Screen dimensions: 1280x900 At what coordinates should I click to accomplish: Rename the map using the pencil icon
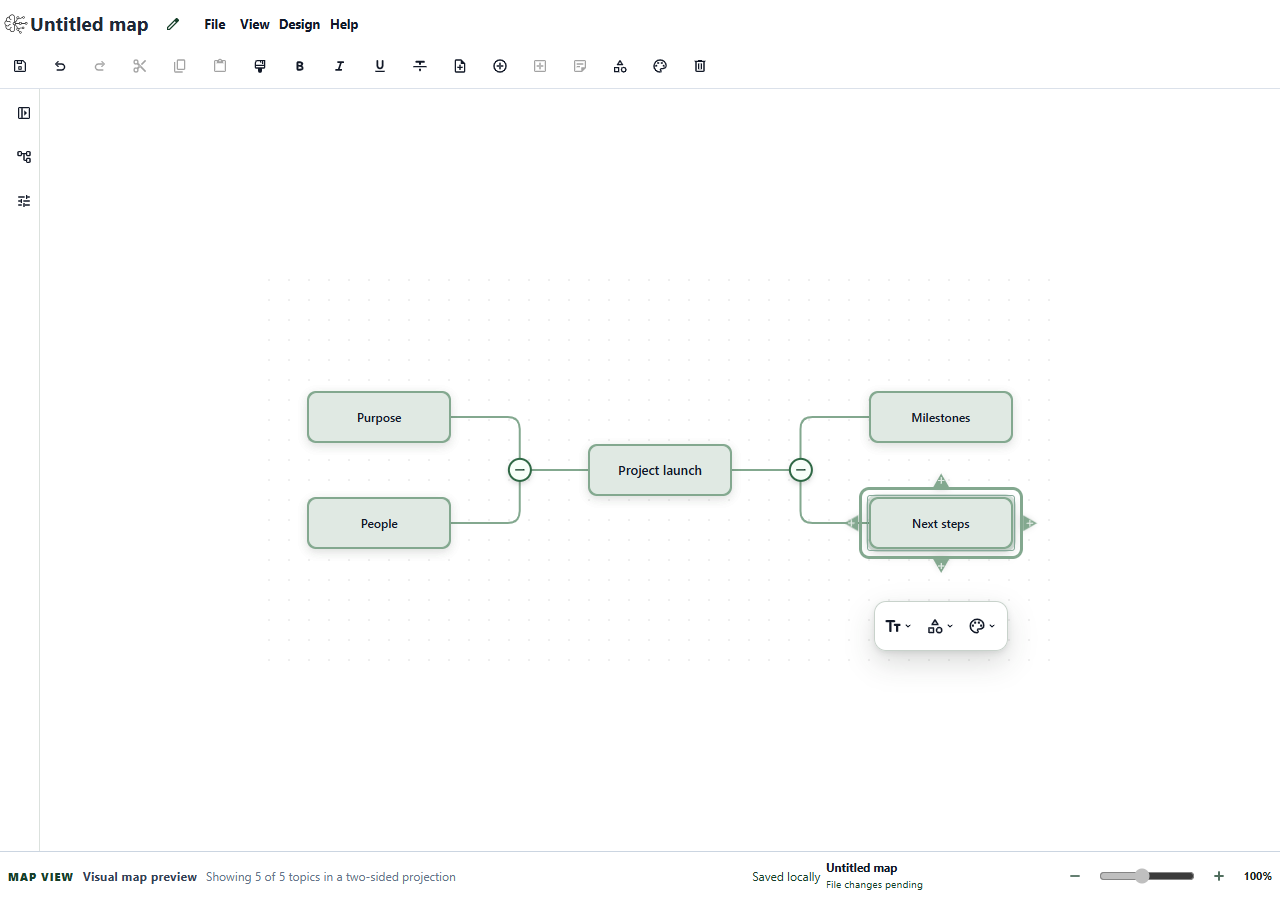click(x=173, y=24)
